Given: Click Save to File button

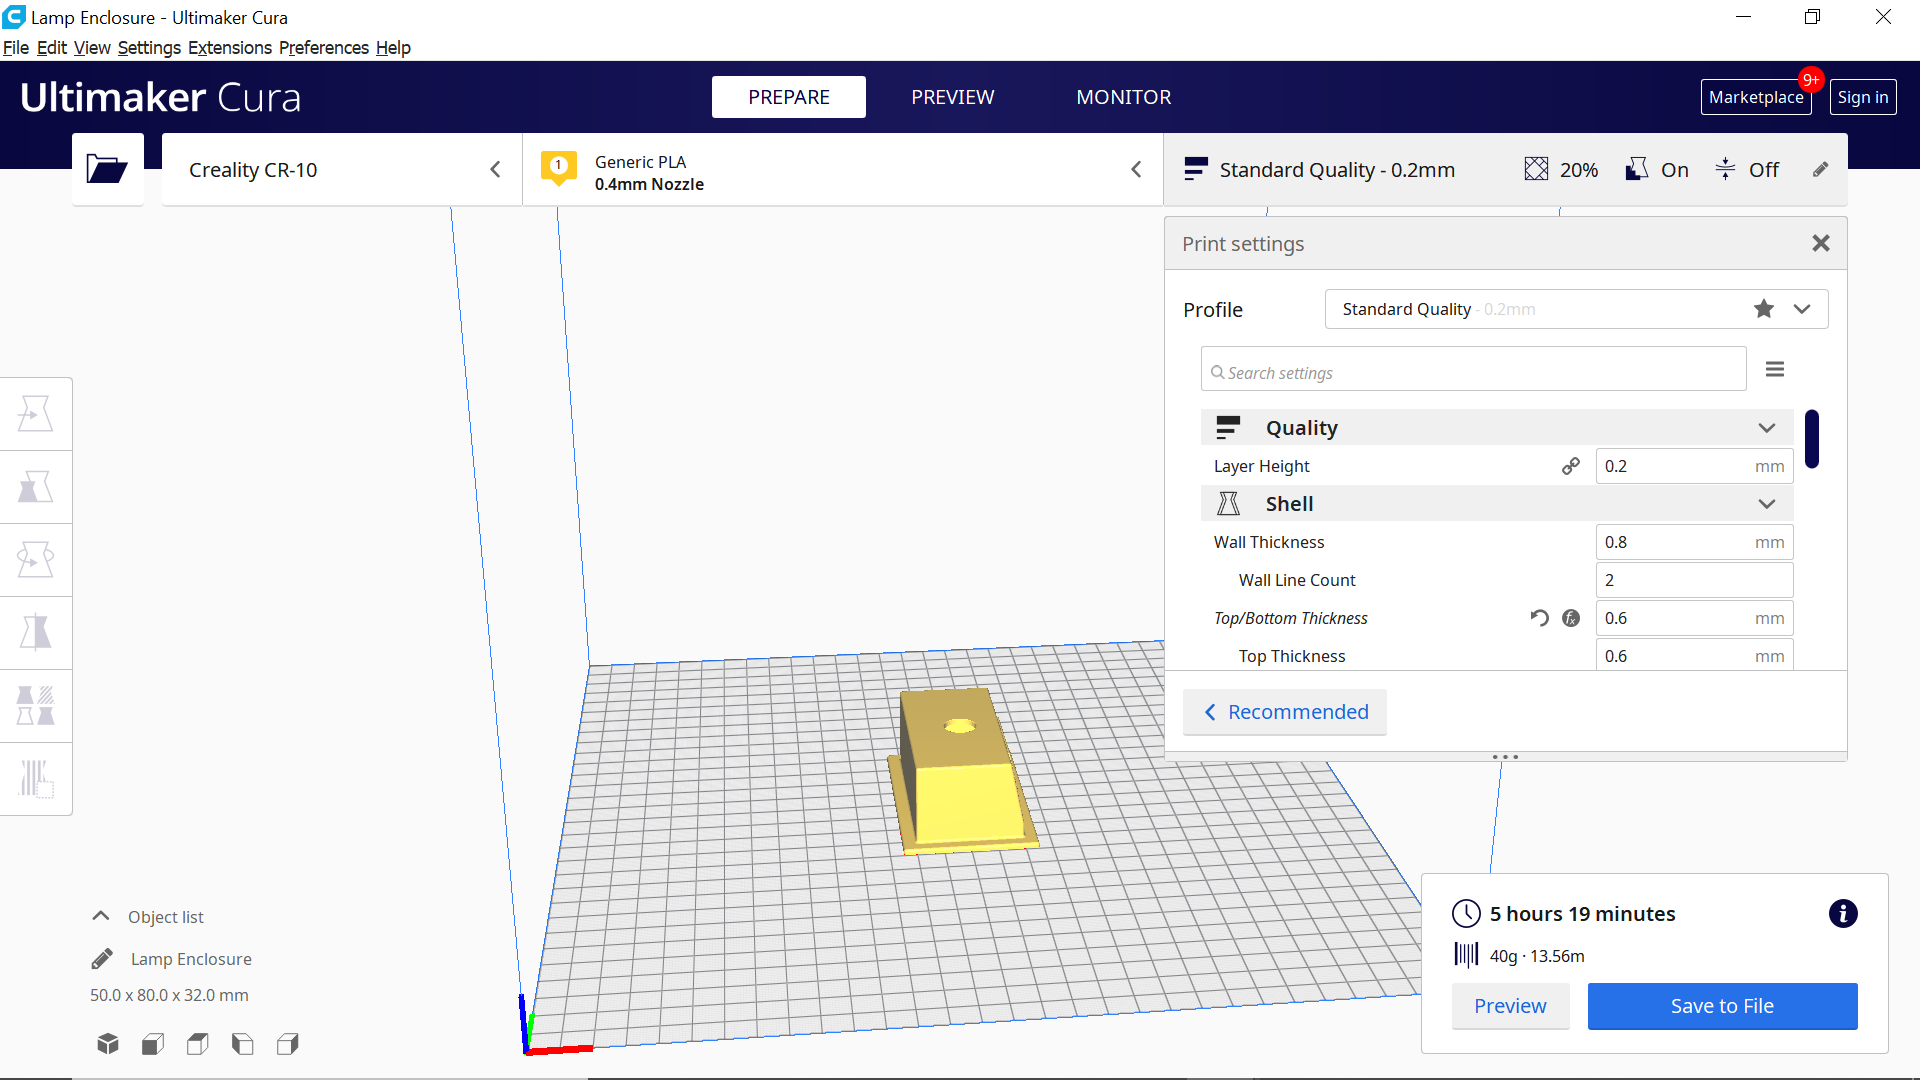Looking at the screenshot, I should coord(1721,1006).
